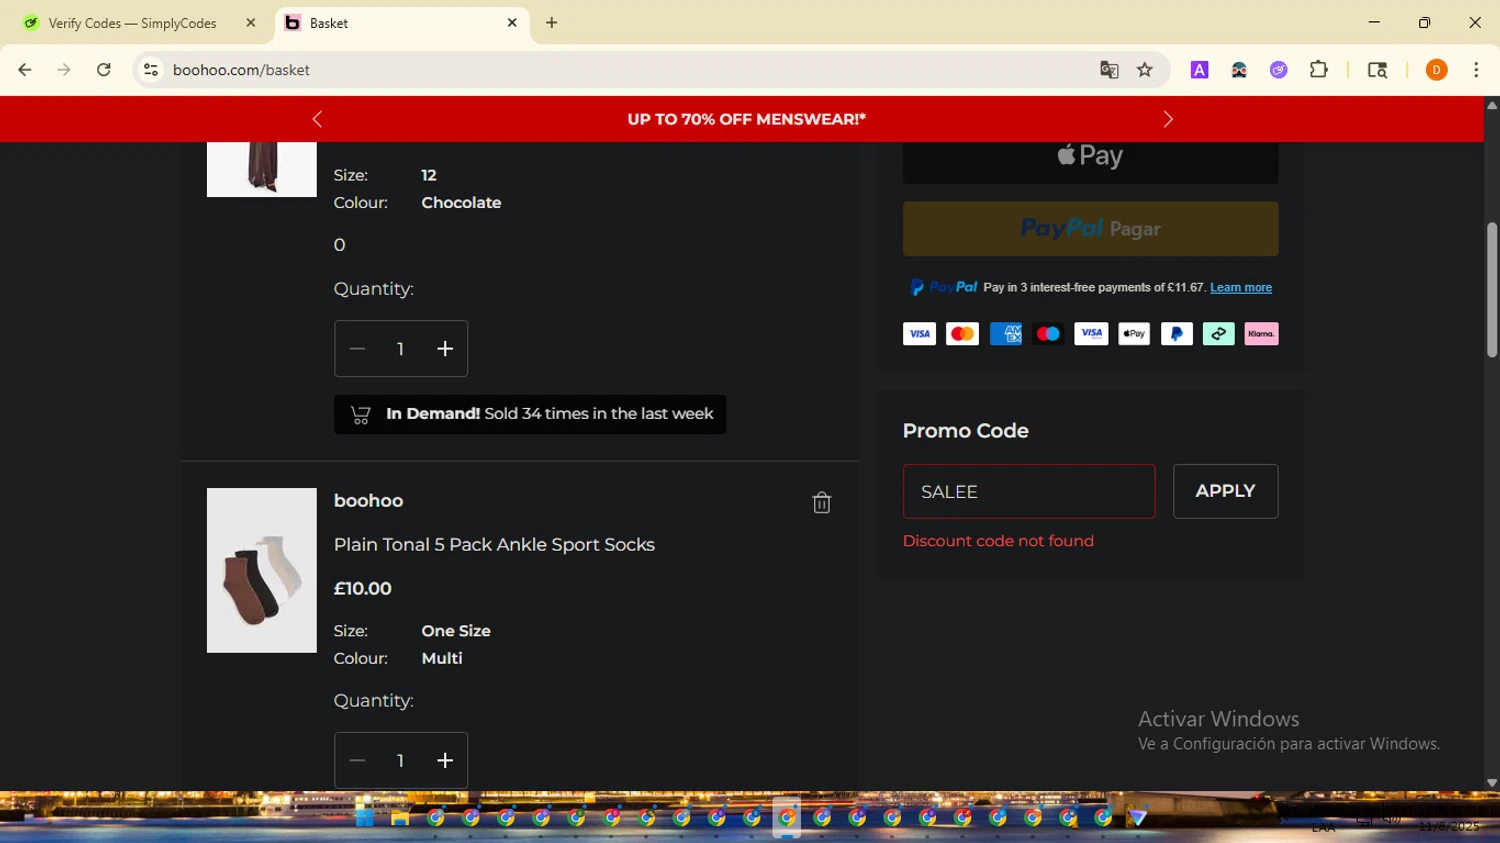This screenshot has height=843, width=1500.
Task: Open a new browser tab
Action: (x=551, y=23)
